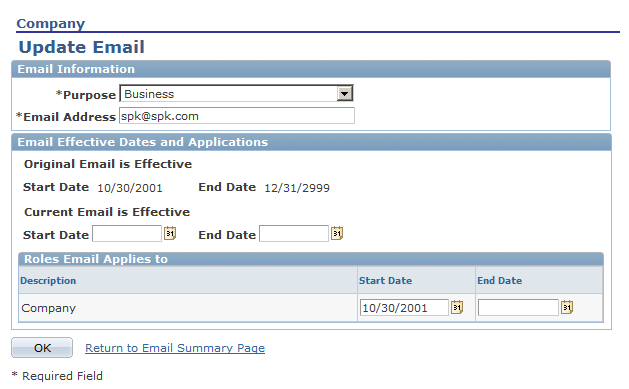Click the roles table End Date header
Image resolution: width=629 pixels, height=389 pixels.
point(500,281)
